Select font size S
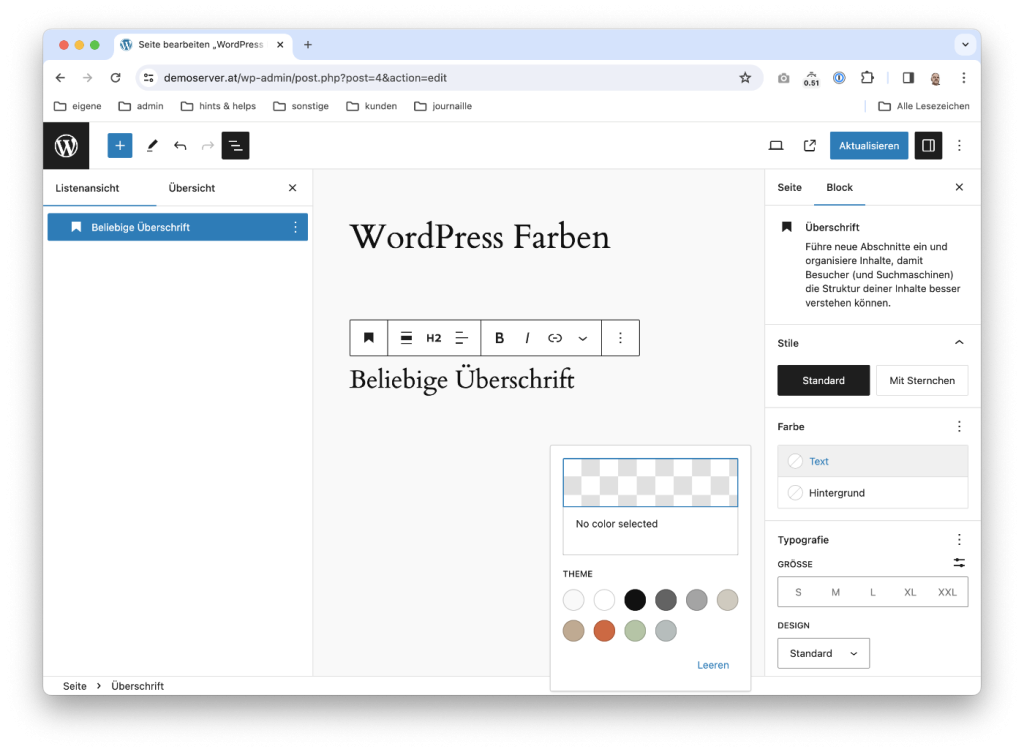This screenshot has width=1024, height=752. 798,592
